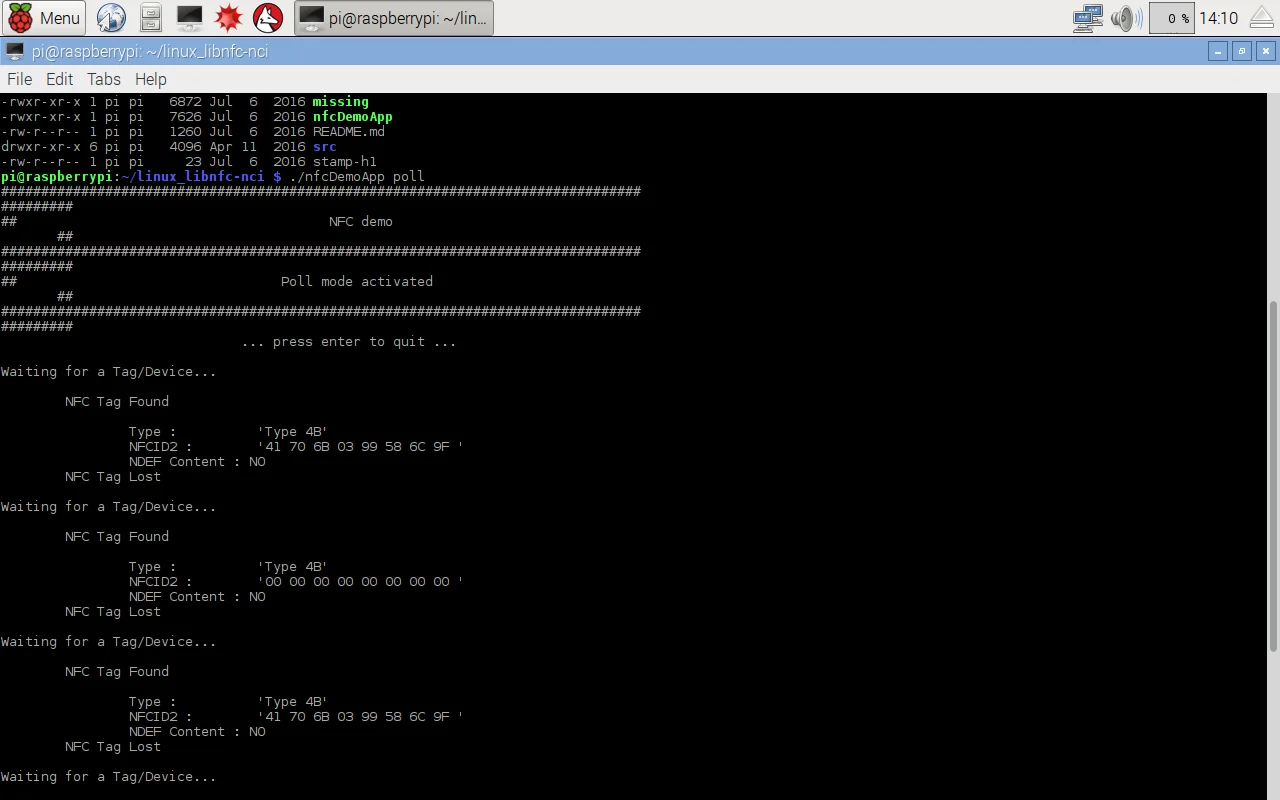Viewport: 1280px width, 800px height.
Task: Click the 'NFC demo' banner text
Action: 360,221
